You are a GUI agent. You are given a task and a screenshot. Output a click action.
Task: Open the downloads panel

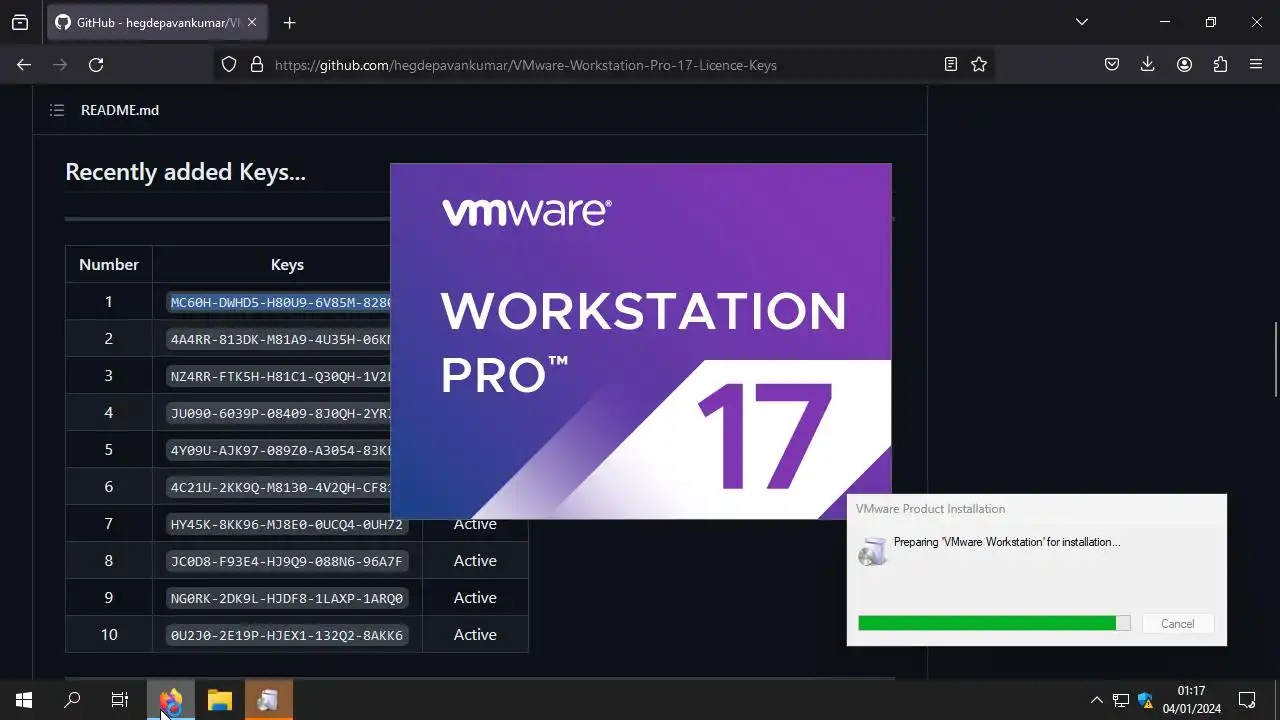(1148, 64)
